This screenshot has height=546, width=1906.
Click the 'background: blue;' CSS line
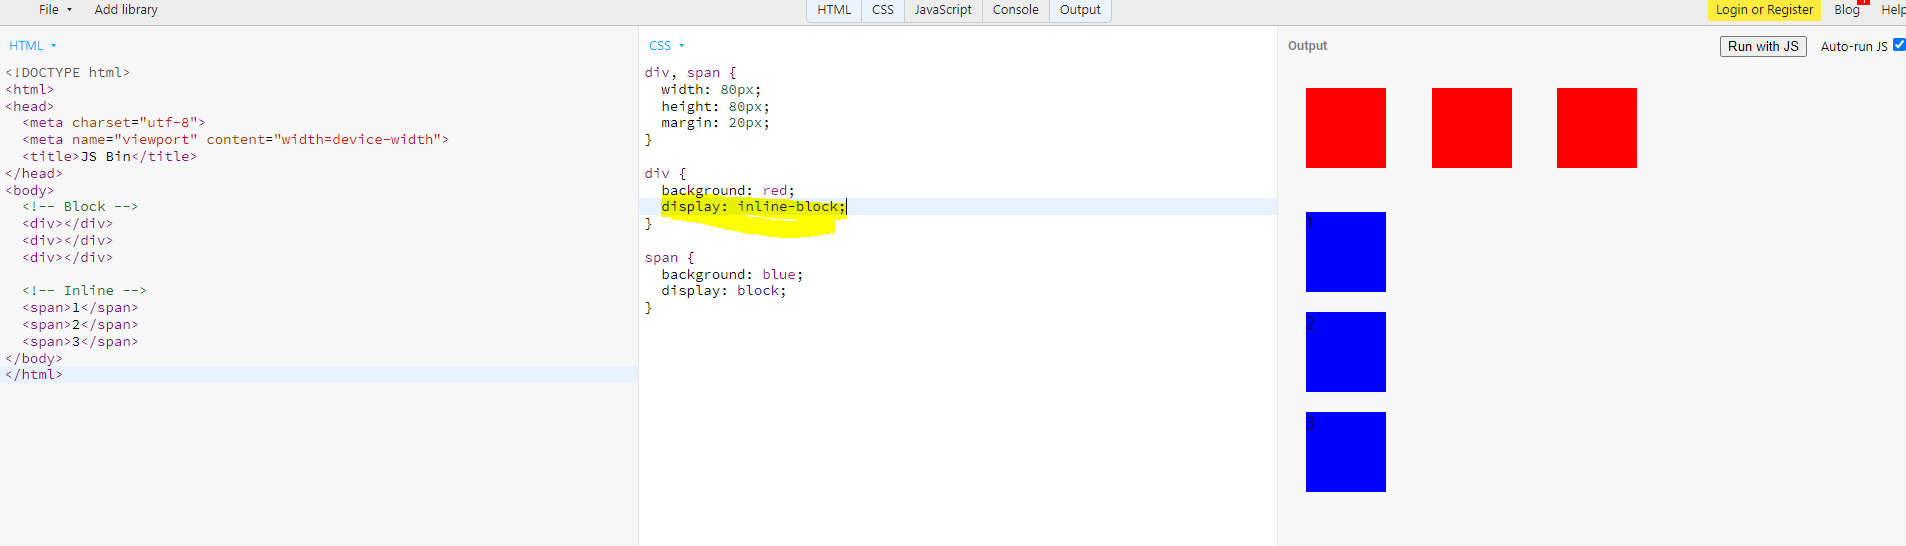732,274
